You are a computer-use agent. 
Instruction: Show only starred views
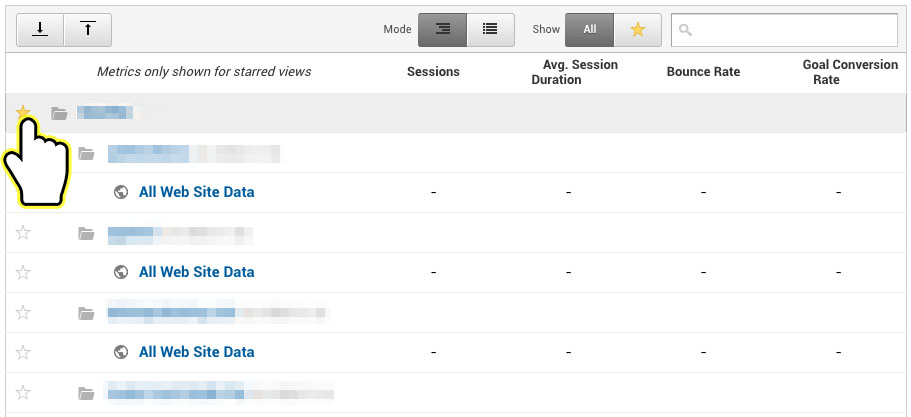[637, 30]
